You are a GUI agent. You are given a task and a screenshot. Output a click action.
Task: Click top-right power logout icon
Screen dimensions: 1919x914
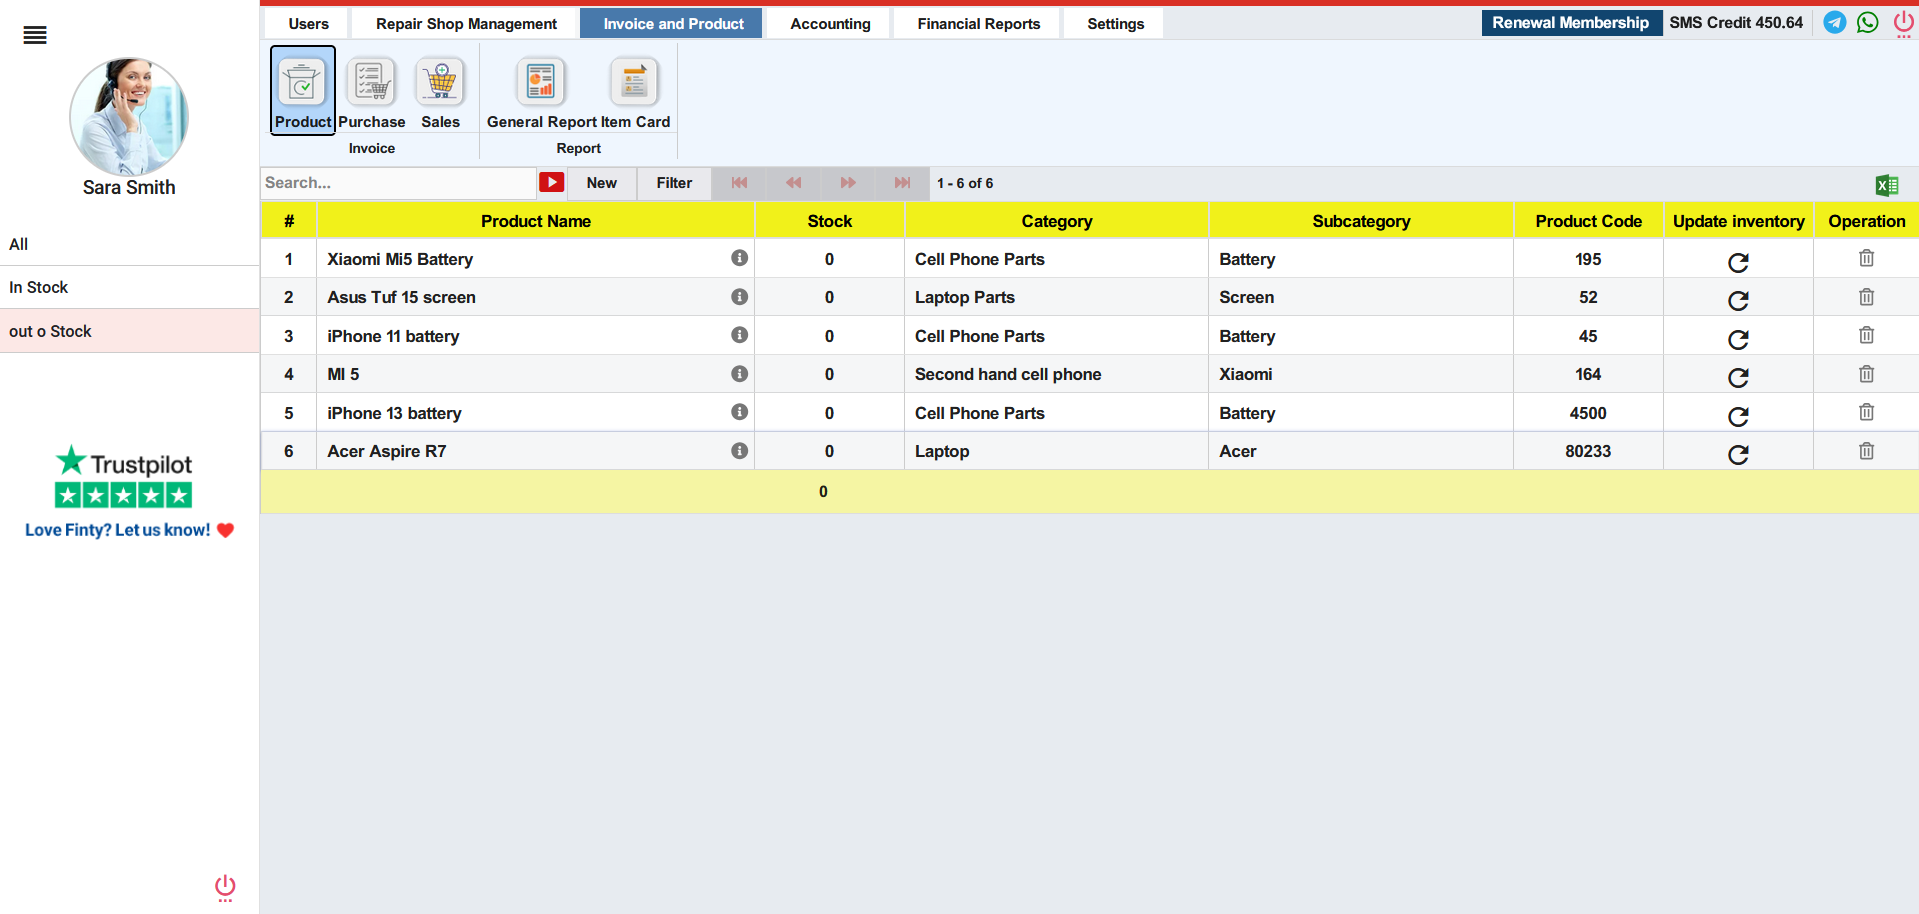click(1903, 23)
